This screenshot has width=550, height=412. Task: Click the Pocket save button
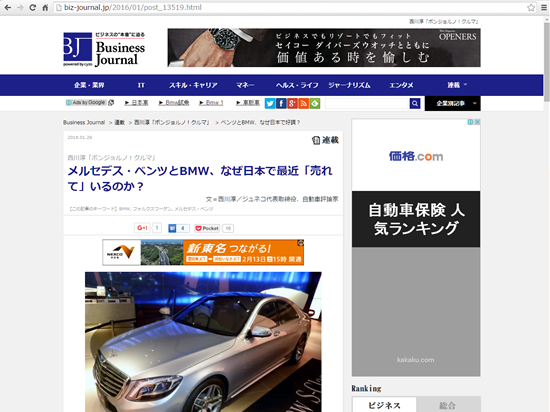(207, 228)
